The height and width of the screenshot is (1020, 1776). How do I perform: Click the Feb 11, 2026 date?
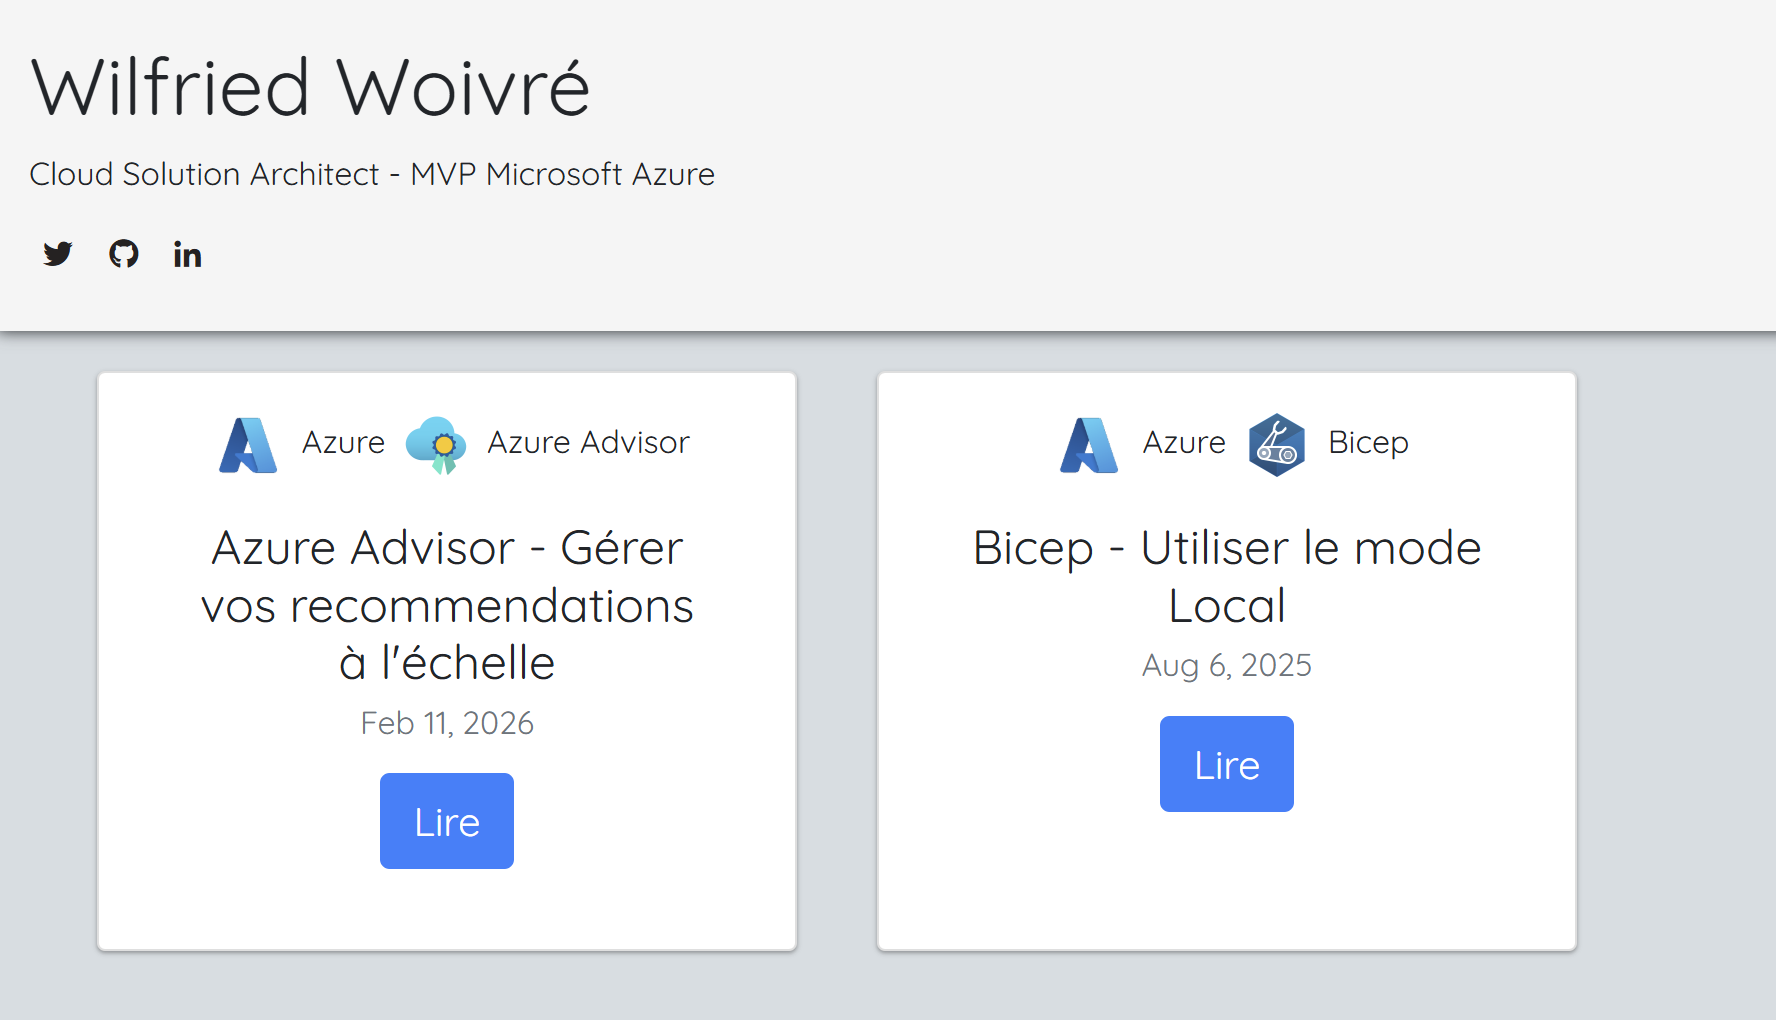coord(447,723)
